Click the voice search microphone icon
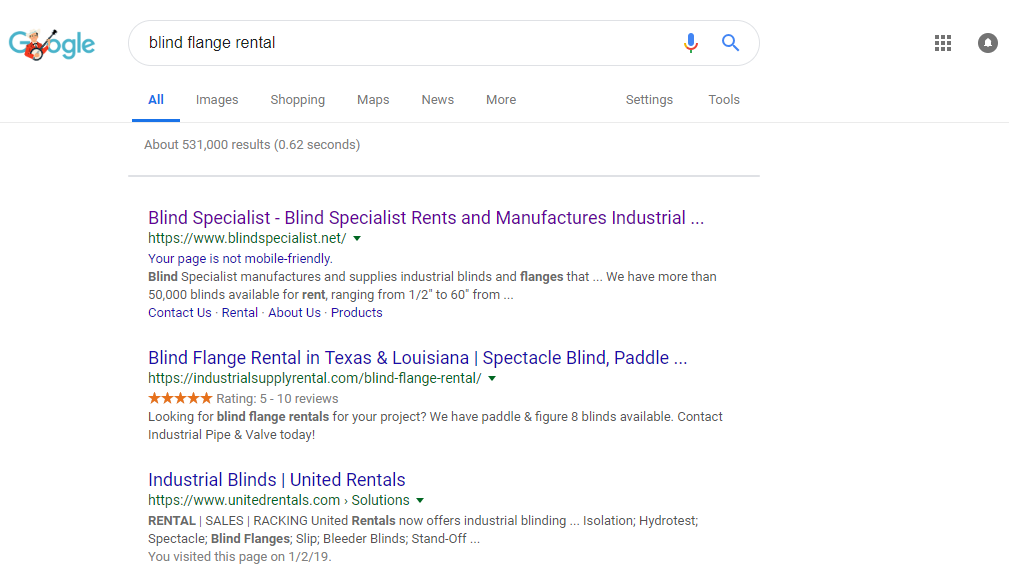The width and height of the screenshot is (1009, 581). coord(690,43)
